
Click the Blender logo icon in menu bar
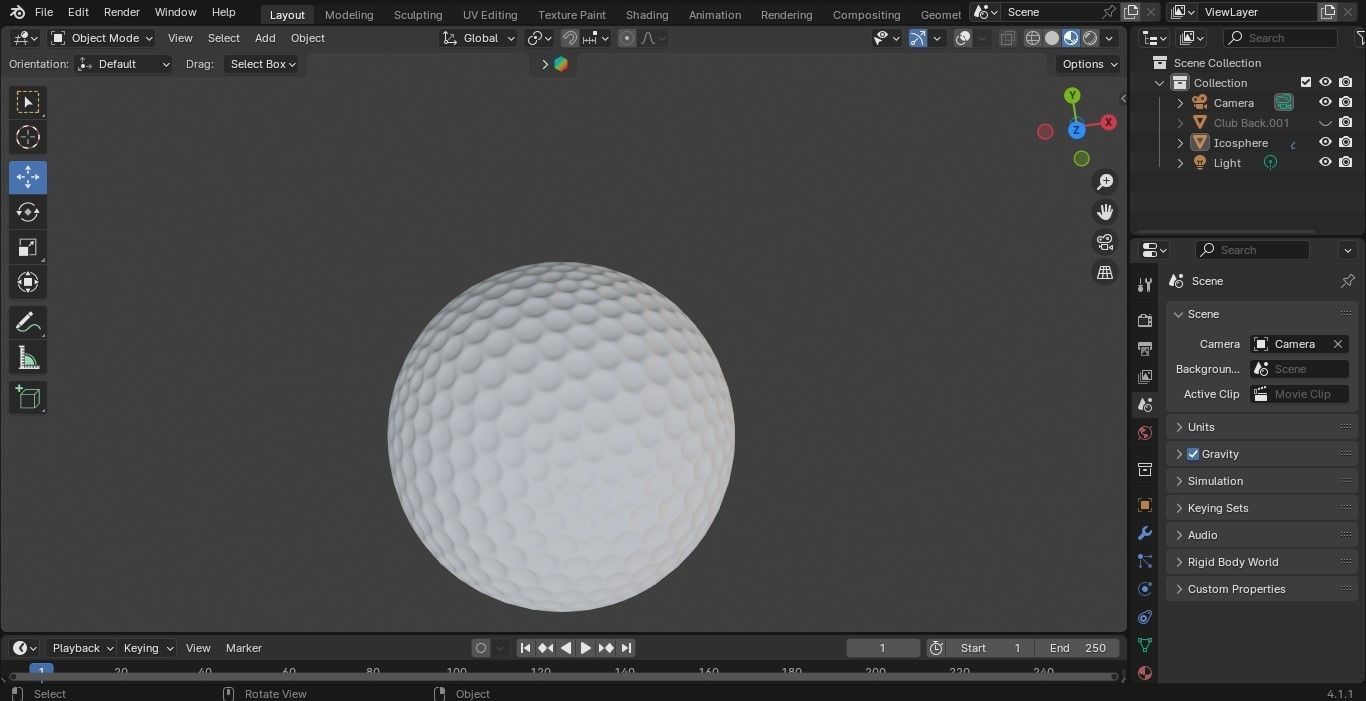17,12
